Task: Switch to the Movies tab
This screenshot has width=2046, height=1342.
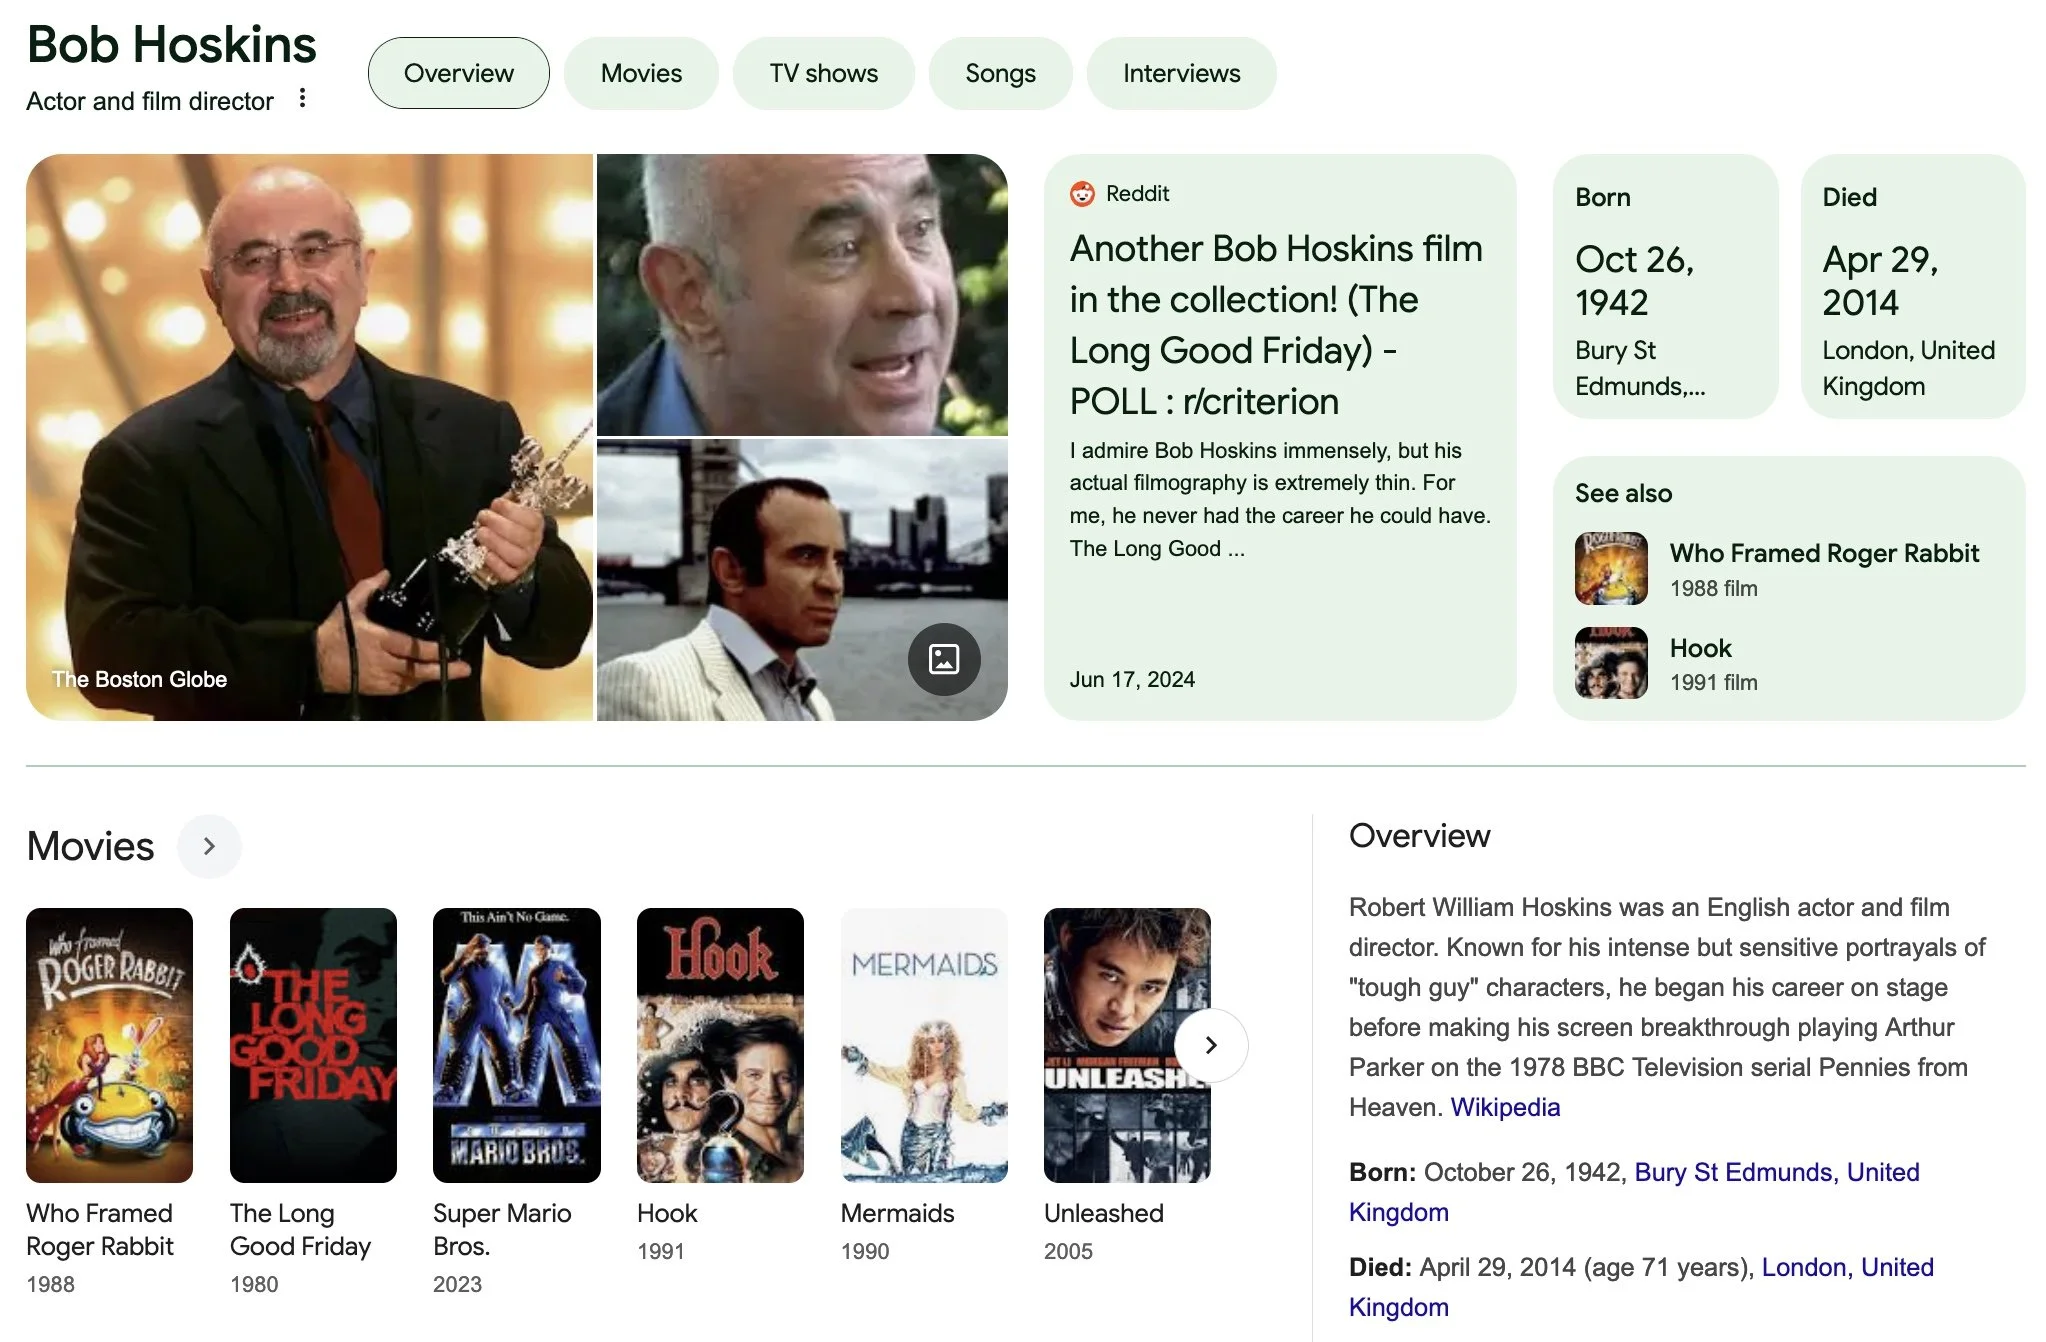Action: pos(641,73)
